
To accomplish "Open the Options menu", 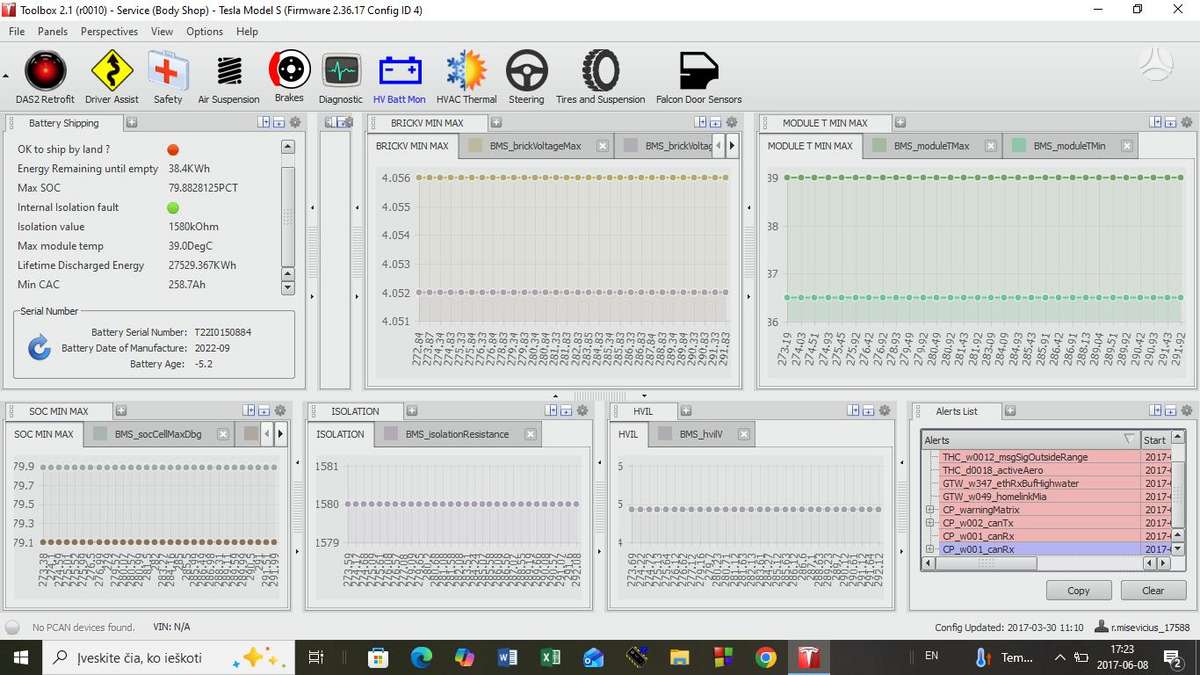I will 204,31.
